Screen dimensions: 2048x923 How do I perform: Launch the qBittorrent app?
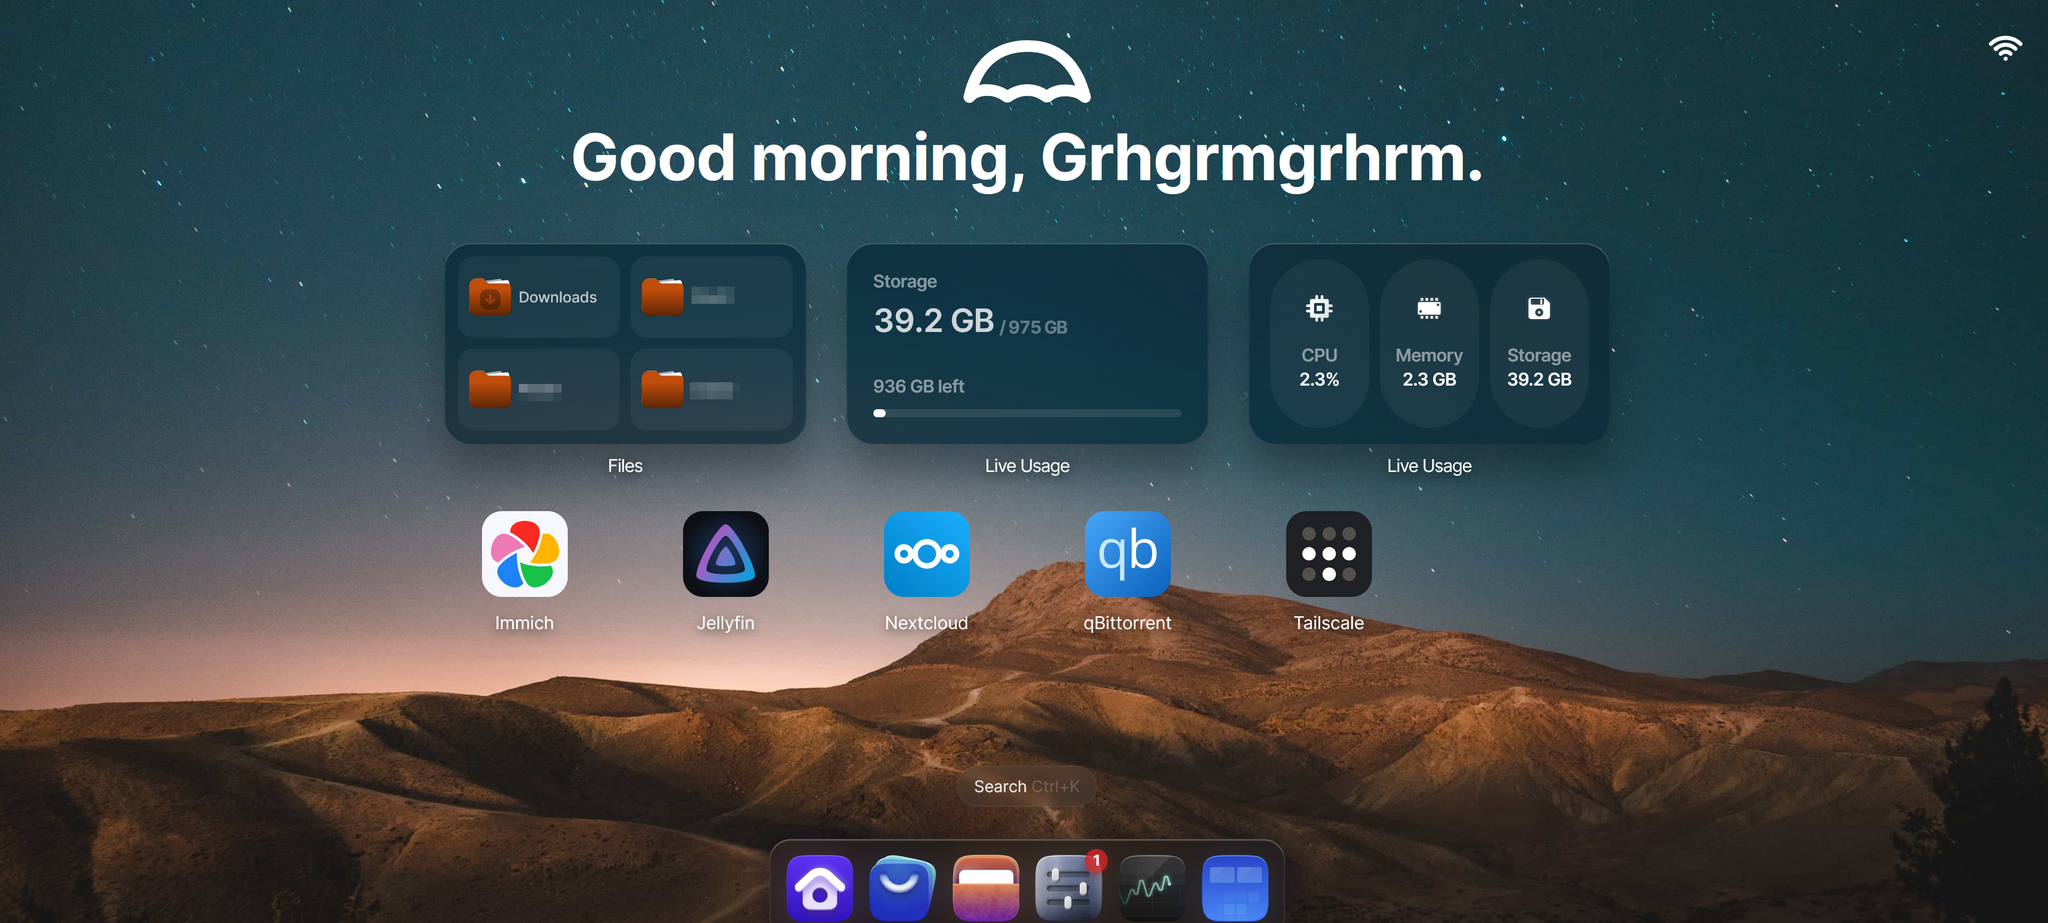[1127, 554]
